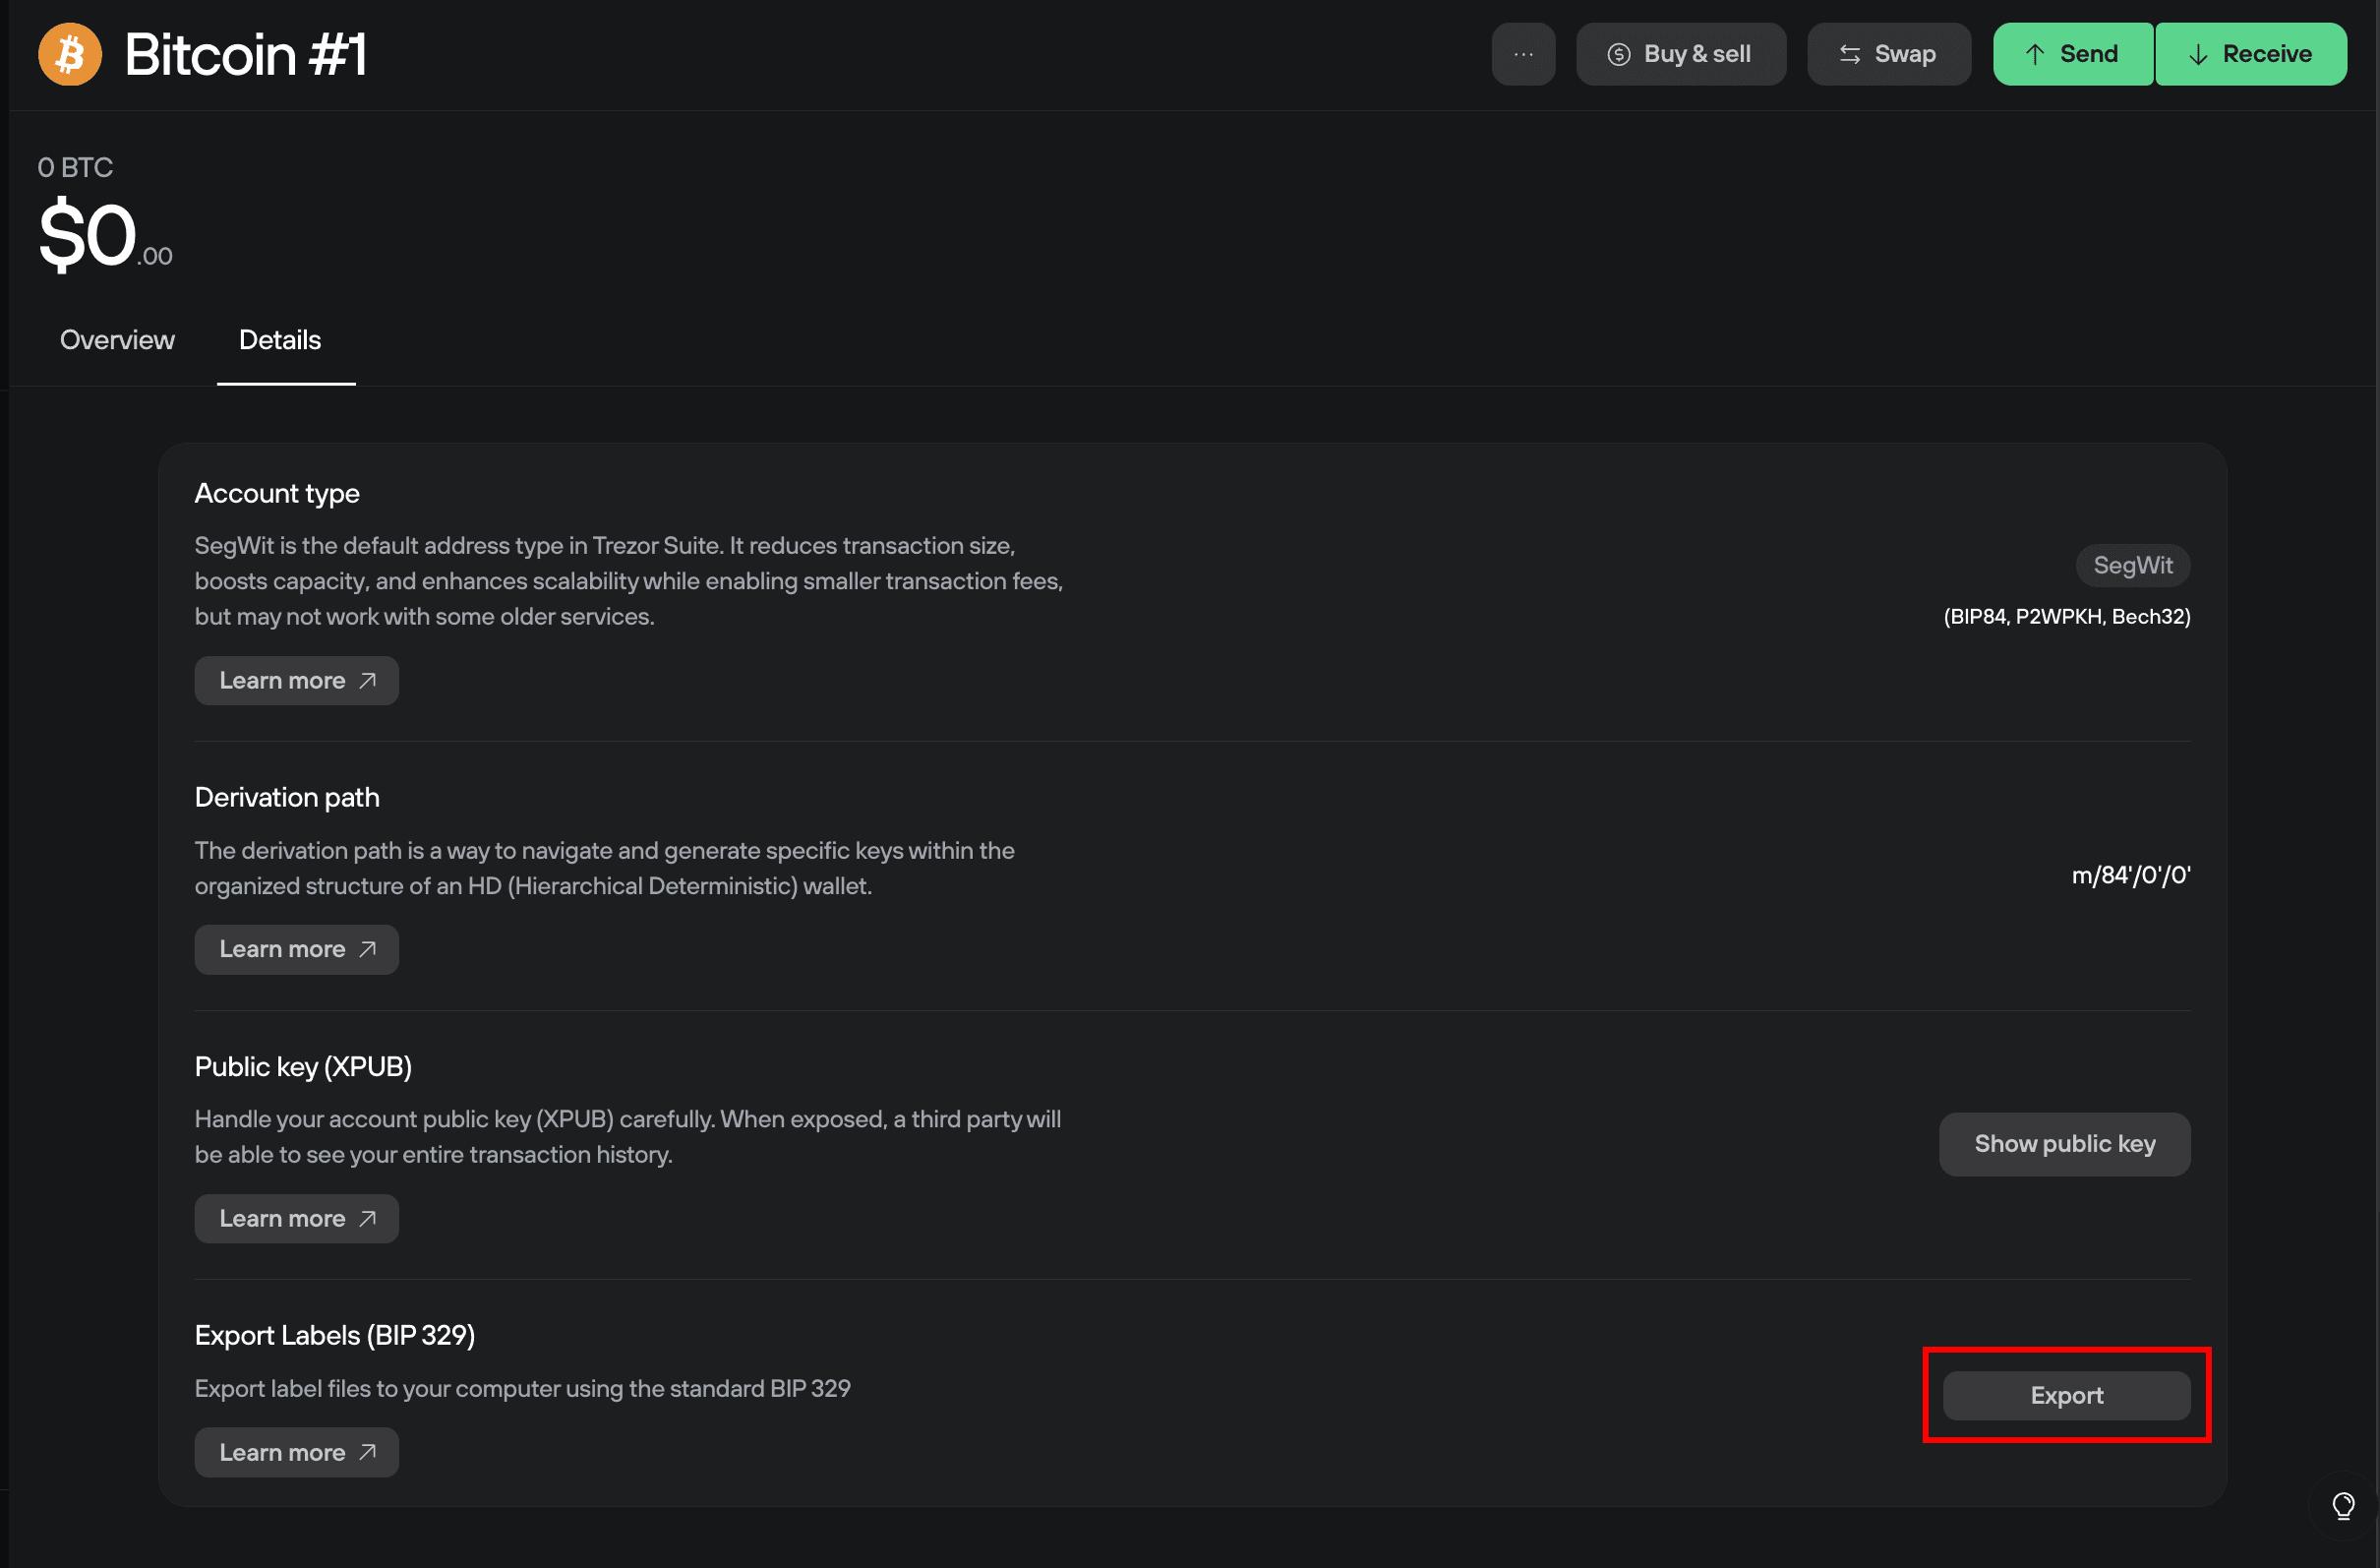
Task: Select the Details tab
Action: (280, 340)
